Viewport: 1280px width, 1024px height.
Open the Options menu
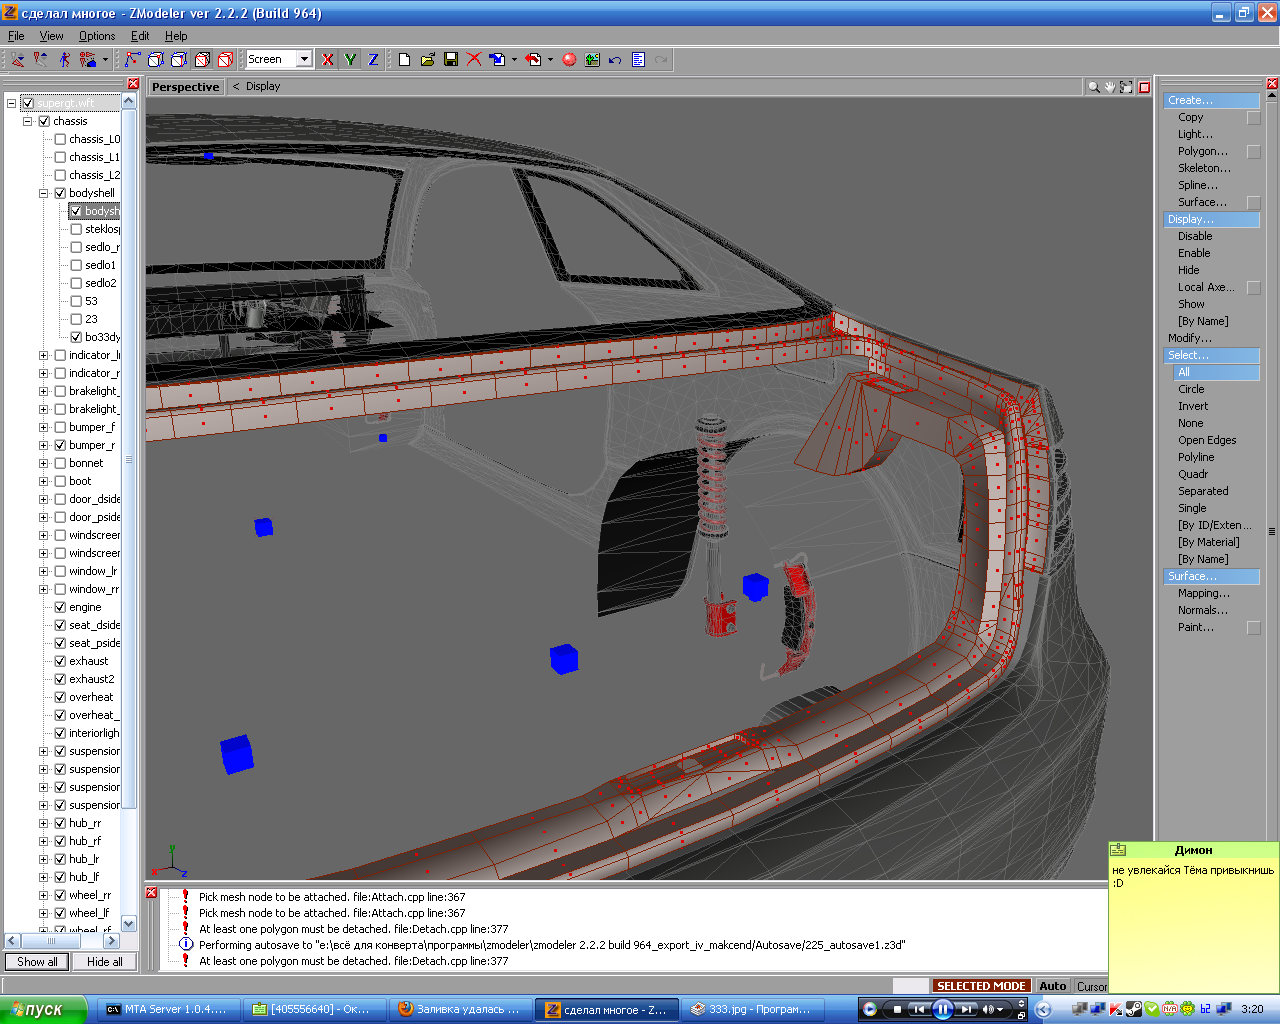(x=97, y=36)
